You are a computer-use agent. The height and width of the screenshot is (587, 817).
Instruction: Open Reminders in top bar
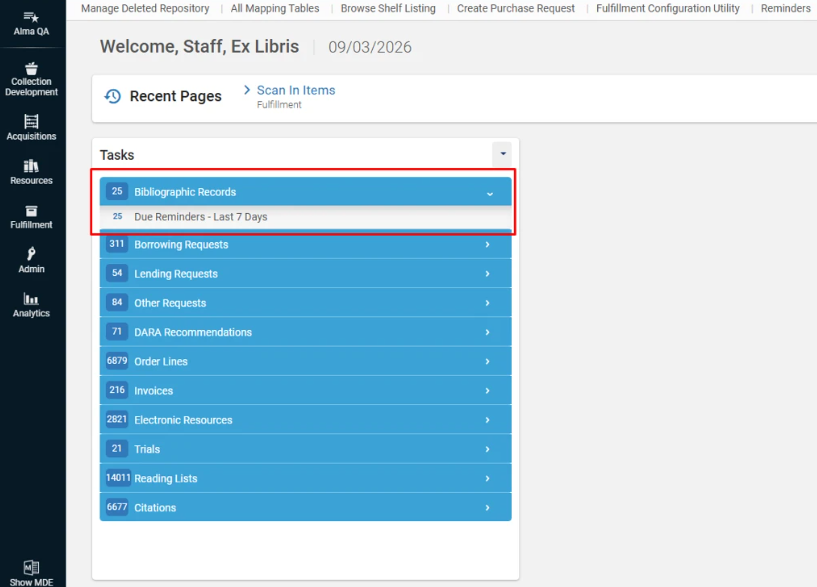[786, 8]
